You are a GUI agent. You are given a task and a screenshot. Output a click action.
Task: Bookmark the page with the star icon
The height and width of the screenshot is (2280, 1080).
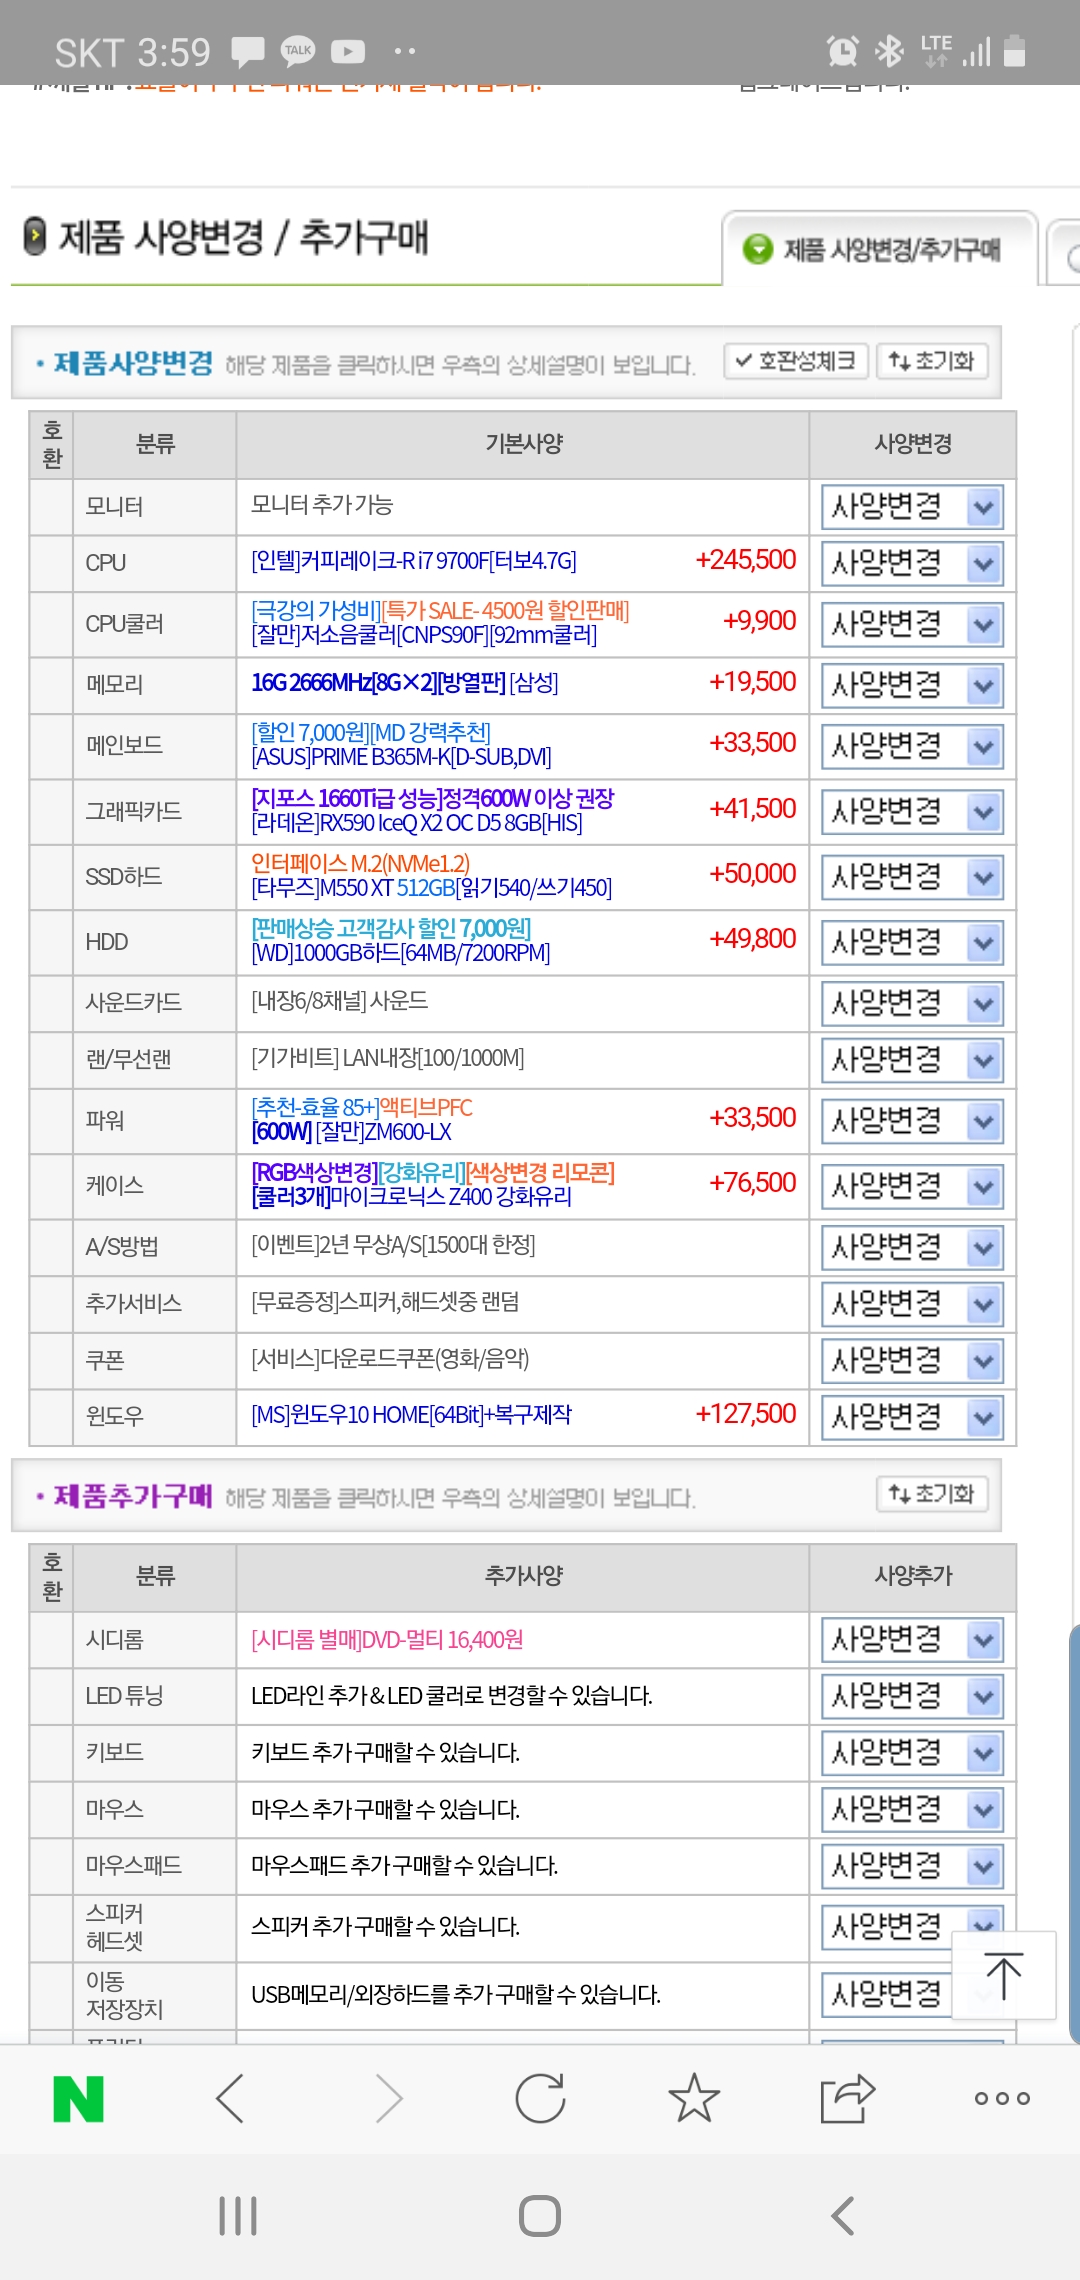point(694,2098)
